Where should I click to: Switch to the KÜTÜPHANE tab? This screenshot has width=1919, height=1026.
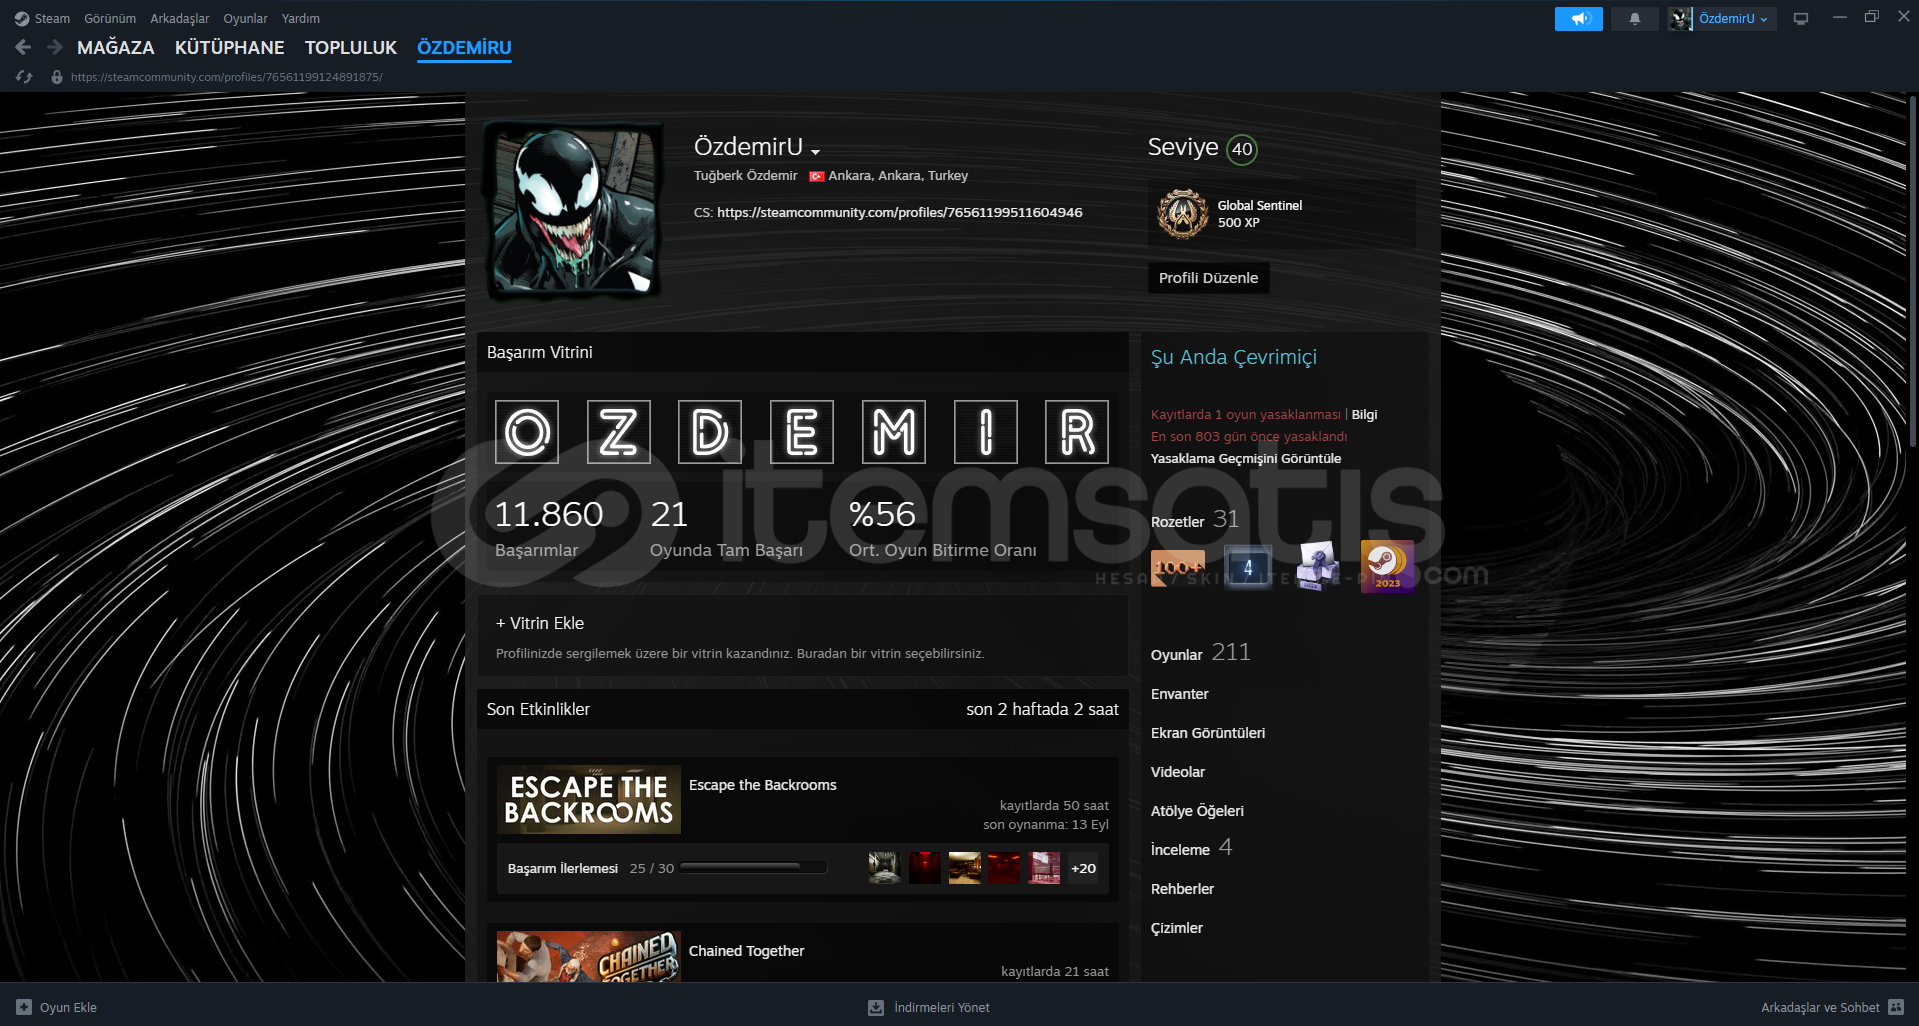click(x=230, y=47)
